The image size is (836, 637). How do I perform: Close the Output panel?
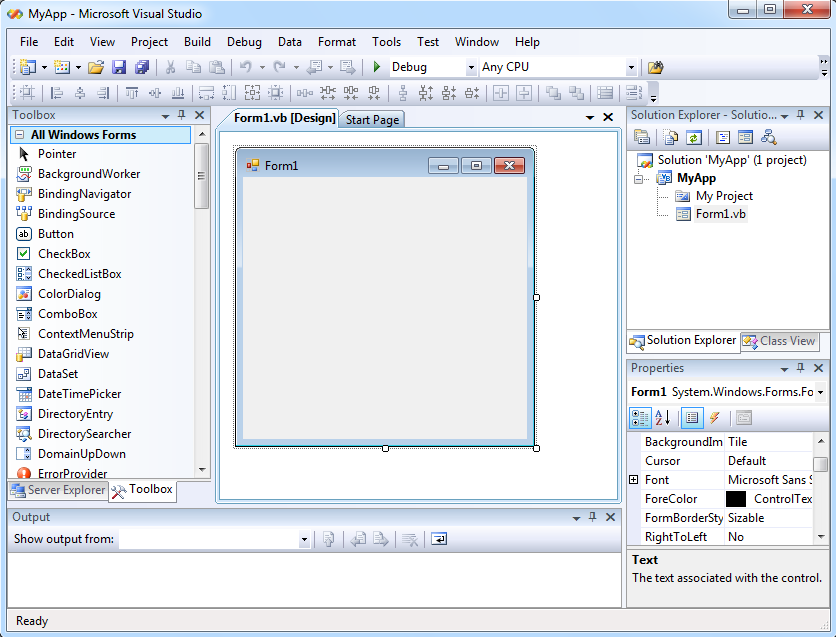pyautogui.click(x=610, y=517)
